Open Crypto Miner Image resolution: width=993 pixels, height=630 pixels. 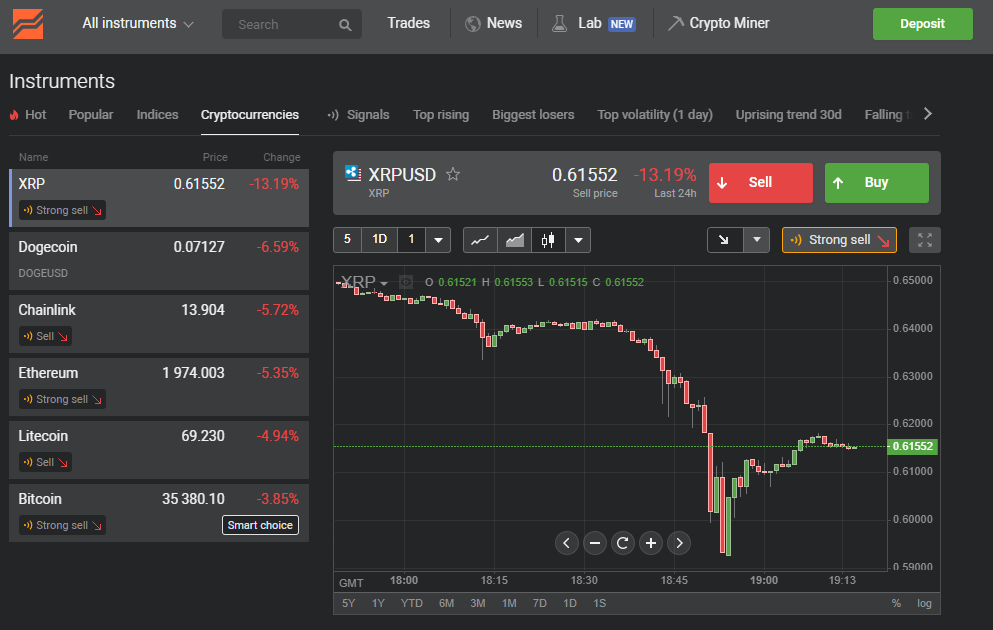[x=729, y=23]
